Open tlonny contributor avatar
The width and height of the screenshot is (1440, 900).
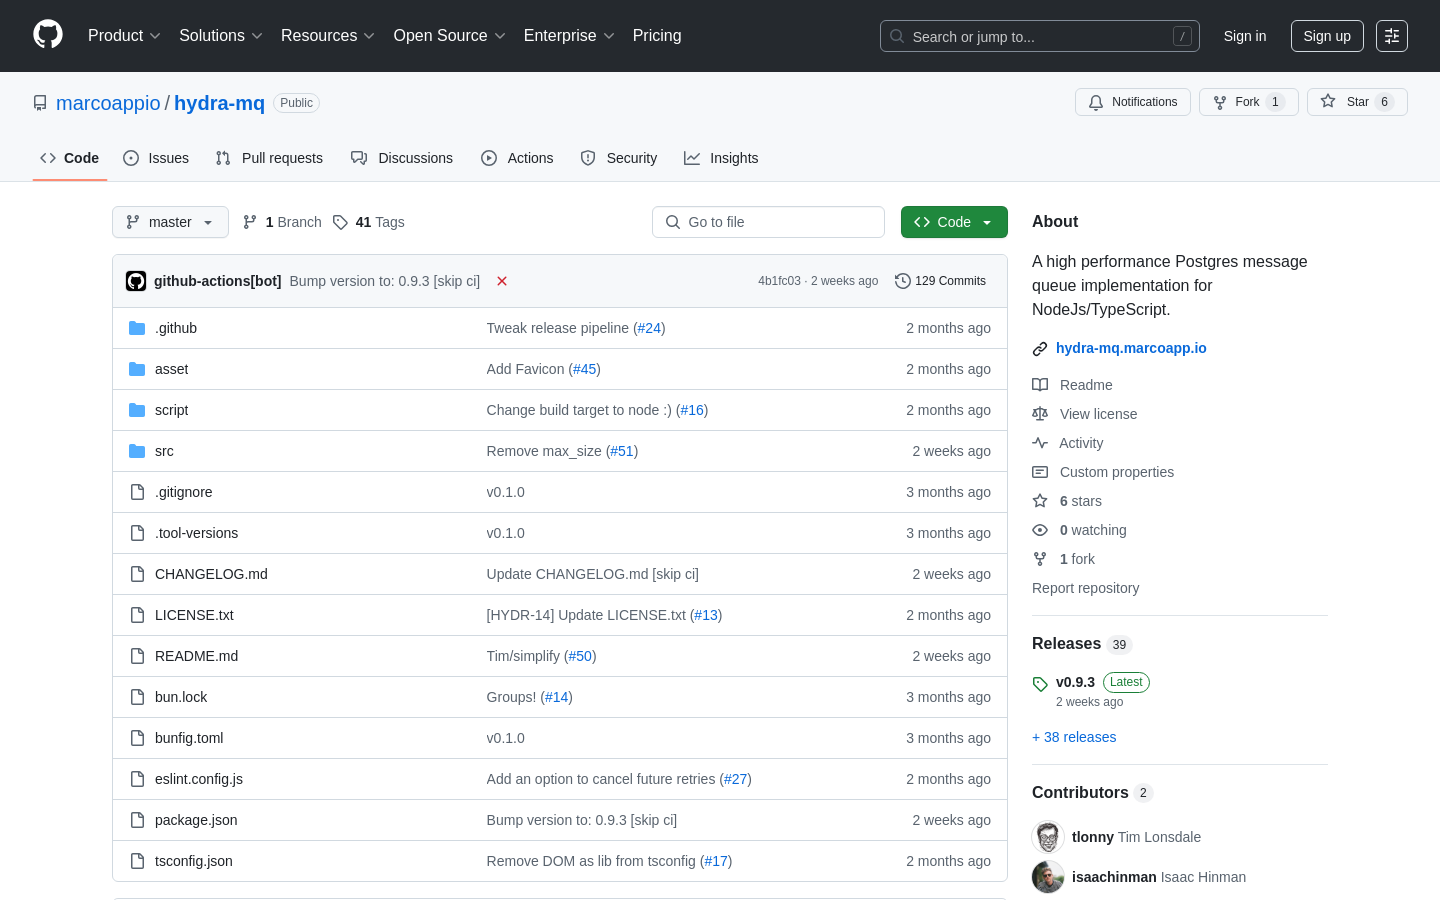click(1048, 837)
